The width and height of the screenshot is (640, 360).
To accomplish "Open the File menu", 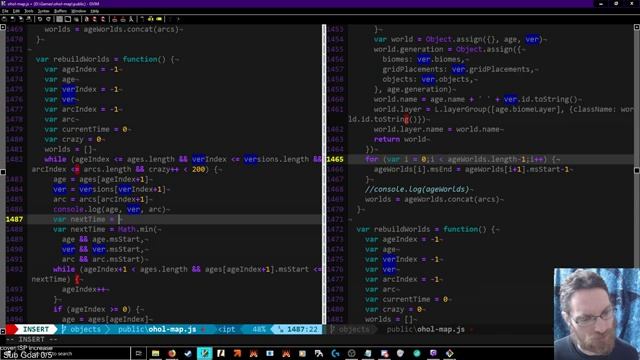I will click(5, 11).
